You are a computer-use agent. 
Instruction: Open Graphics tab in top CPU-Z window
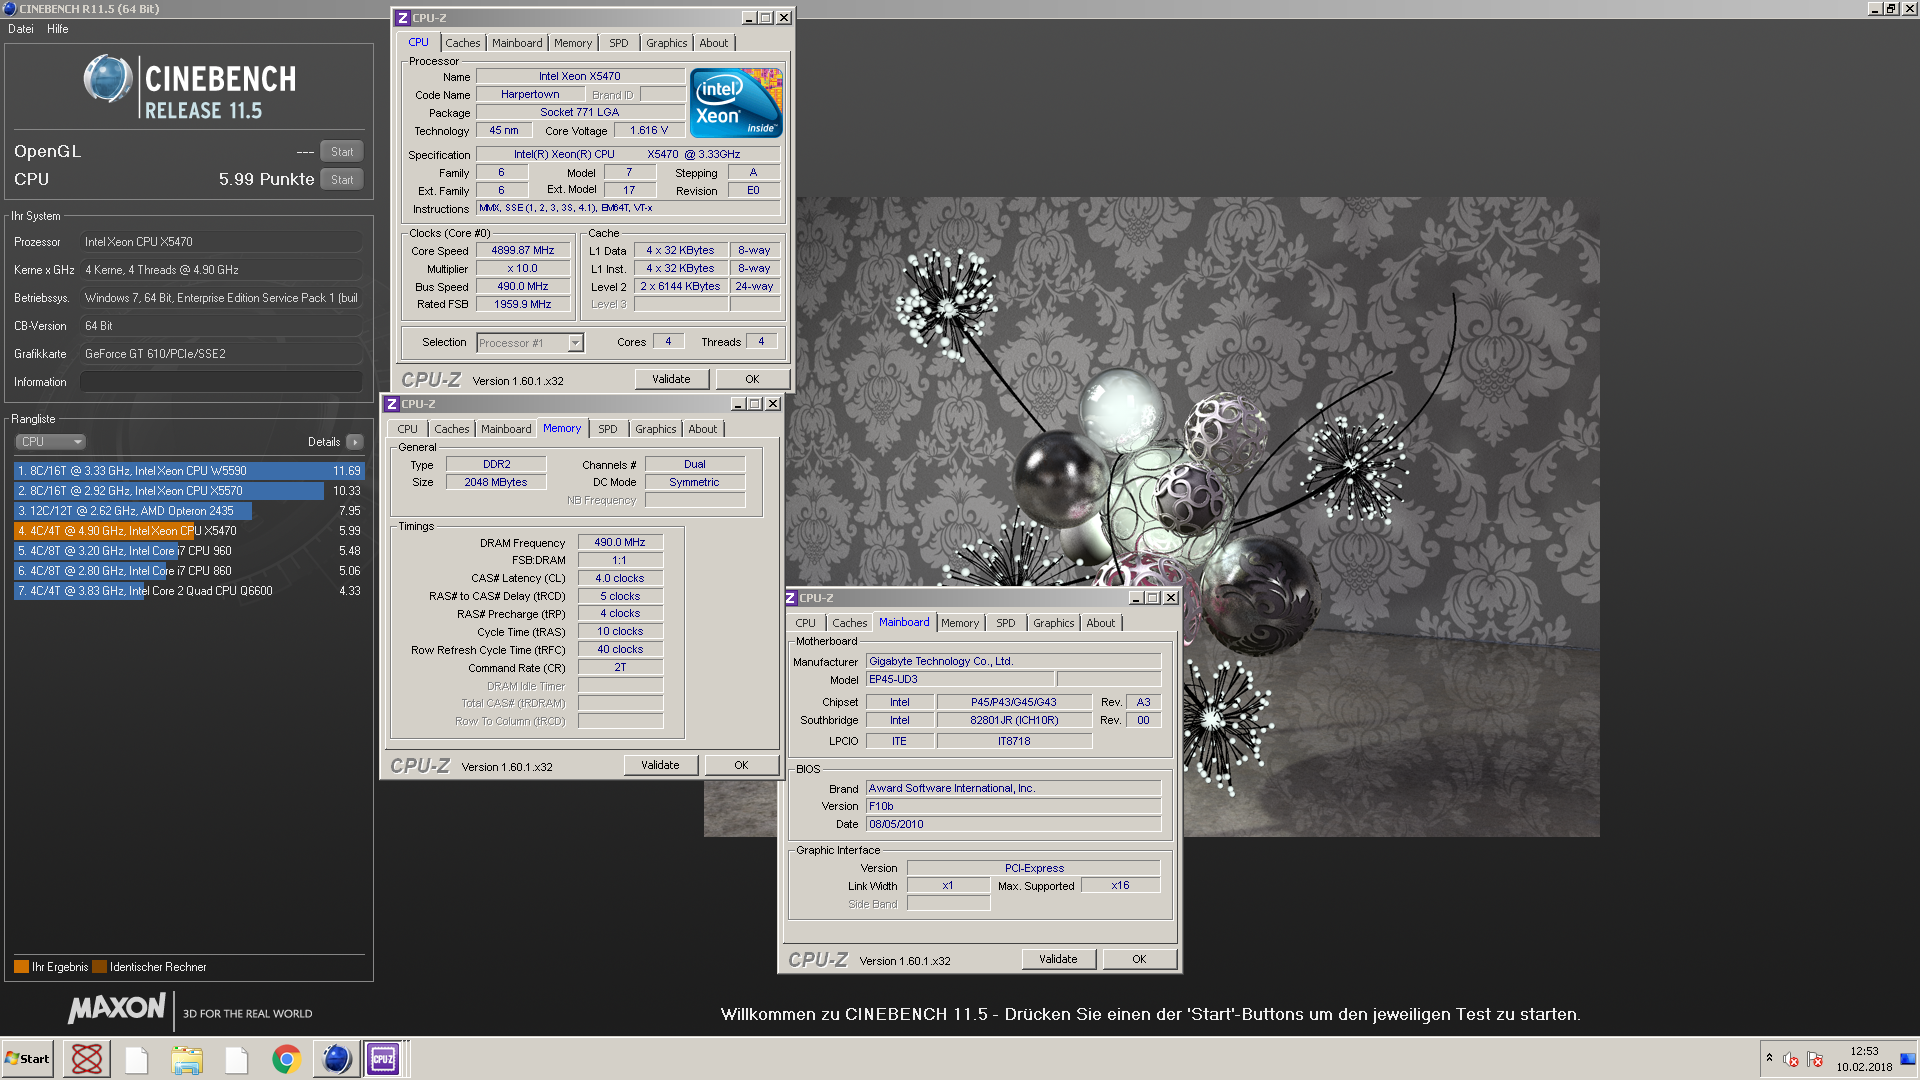[666, 43]
